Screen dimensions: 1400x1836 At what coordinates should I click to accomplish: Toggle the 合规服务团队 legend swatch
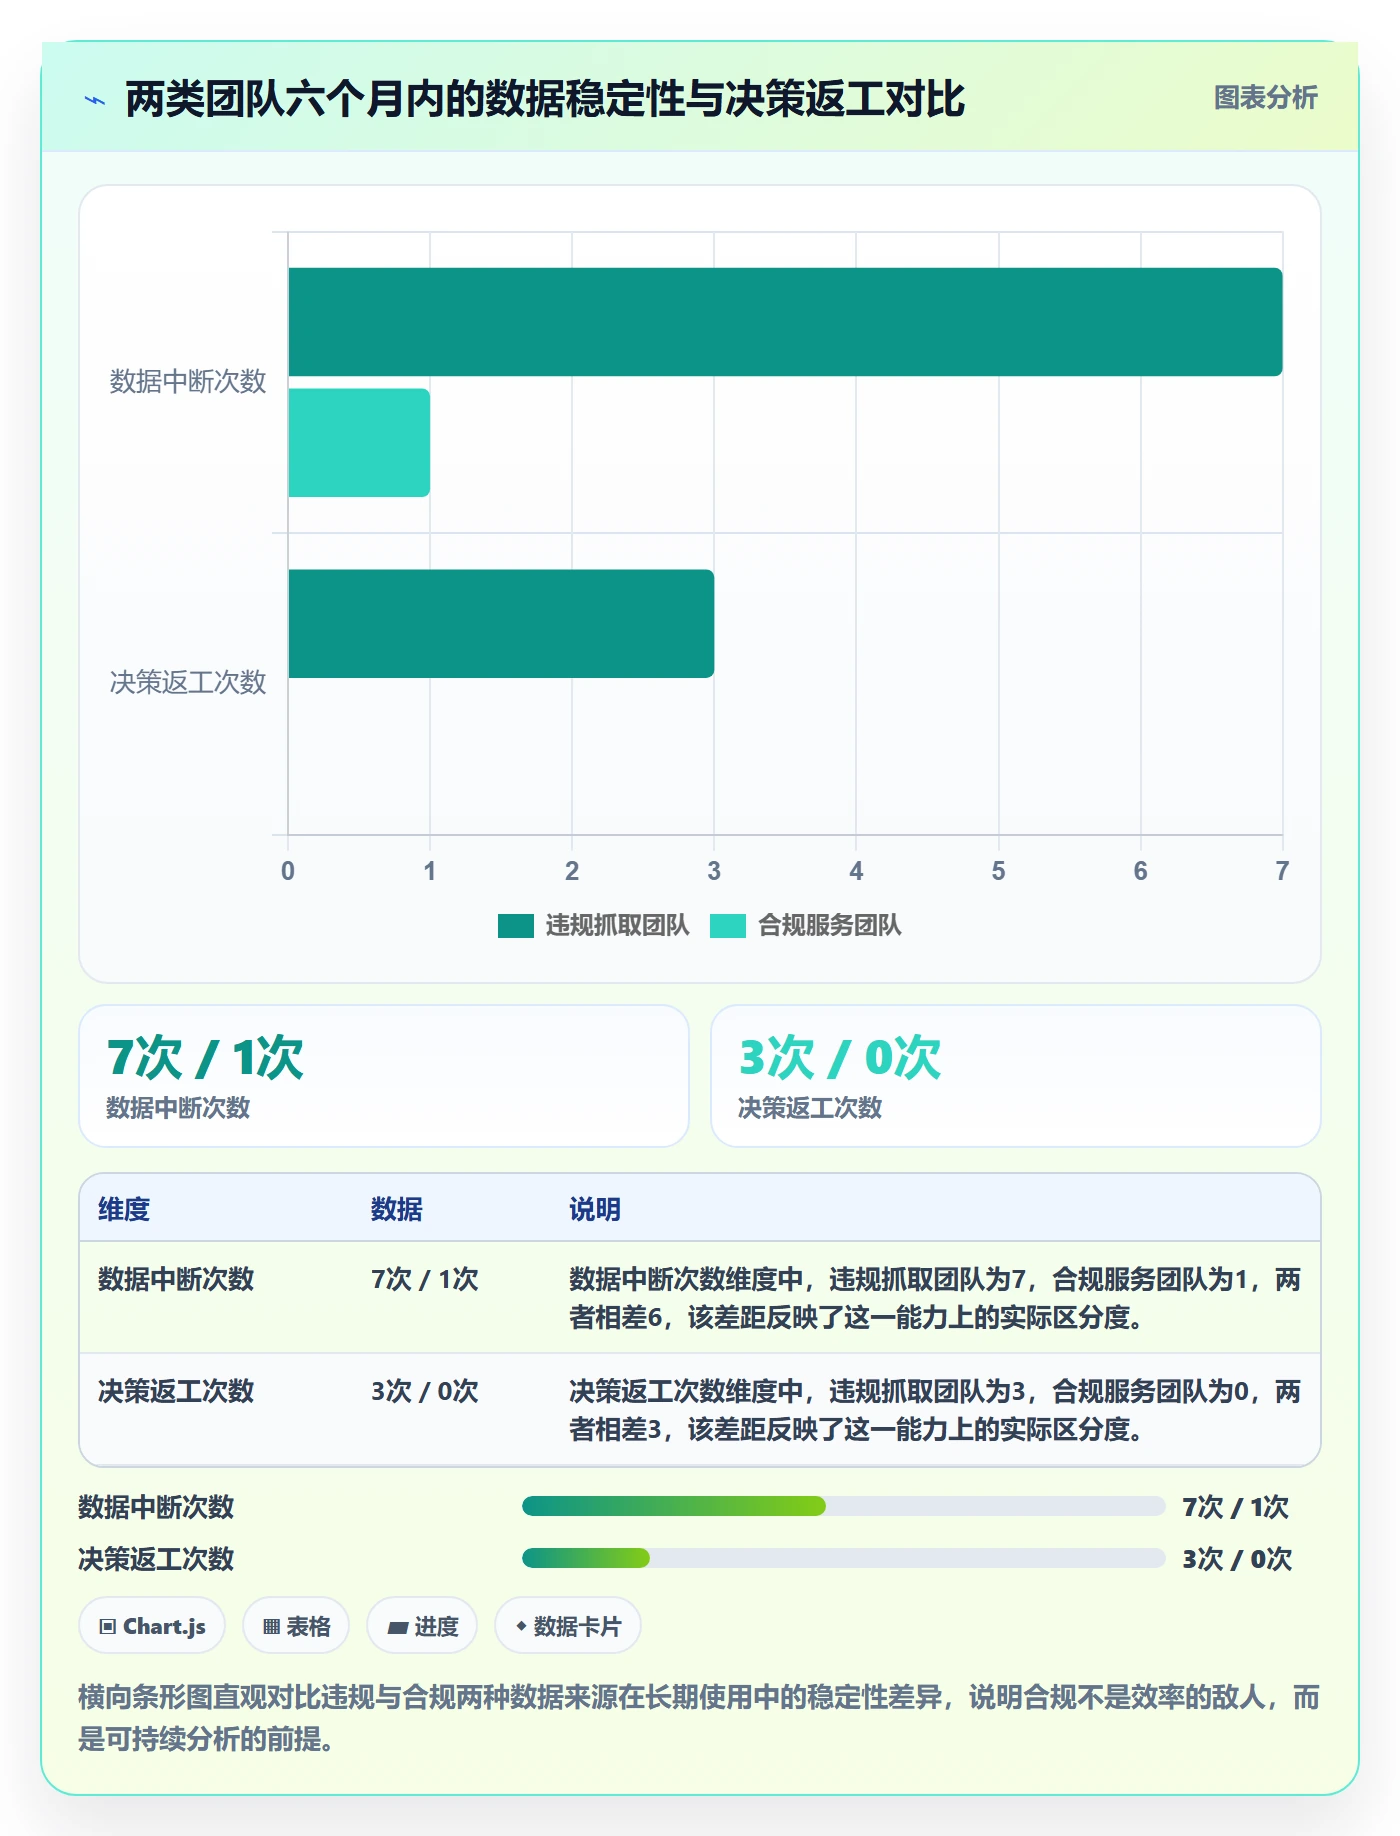pyautogui.click(x=728, y=926)
